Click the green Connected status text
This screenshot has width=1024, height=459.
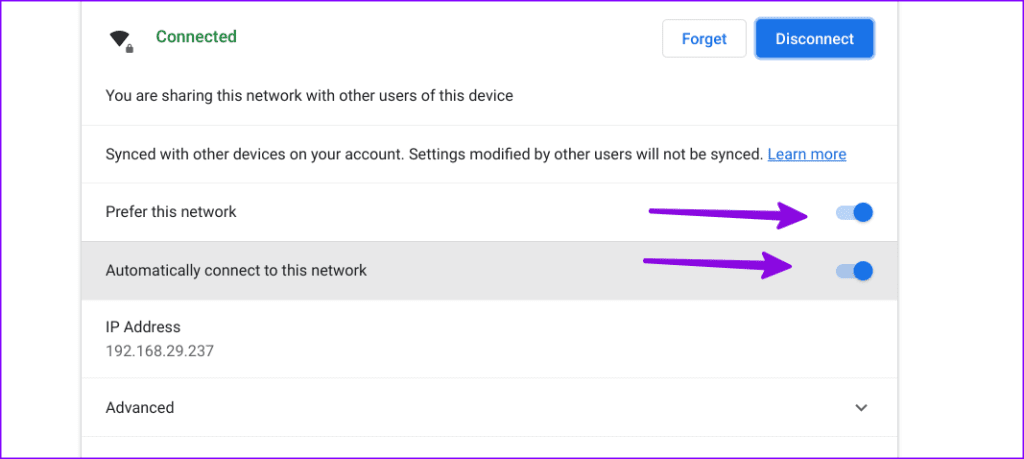pyautogui.click(x=196, y=37)
